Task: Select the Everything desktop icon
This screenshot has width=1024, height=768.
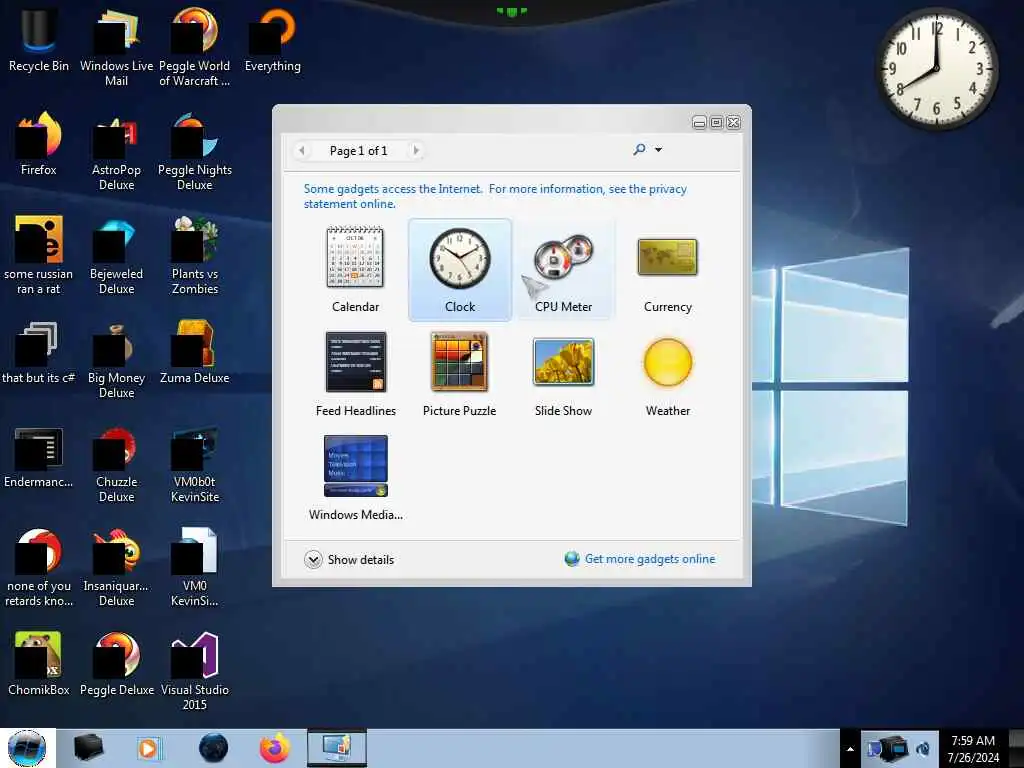Action: coord(272,40)
